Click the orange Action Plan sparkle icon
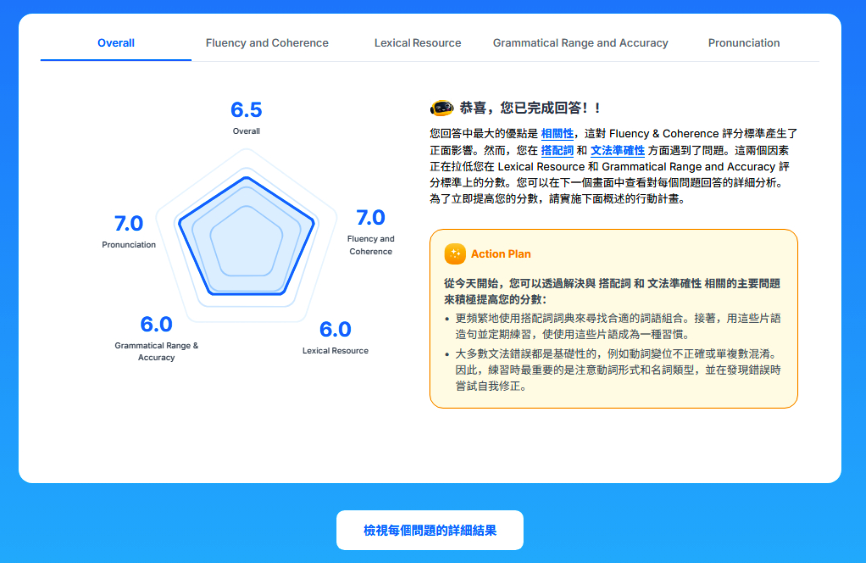The width and height of the screenshot is (866, 563). pos(455,254)
